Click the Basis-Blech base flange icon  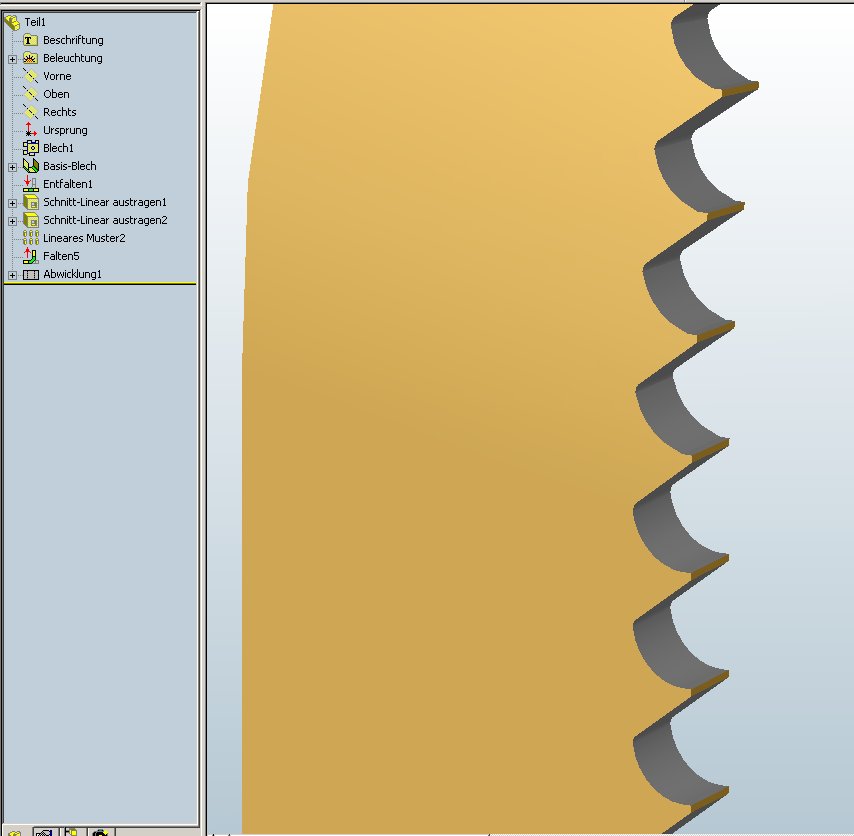click(30, 166)
